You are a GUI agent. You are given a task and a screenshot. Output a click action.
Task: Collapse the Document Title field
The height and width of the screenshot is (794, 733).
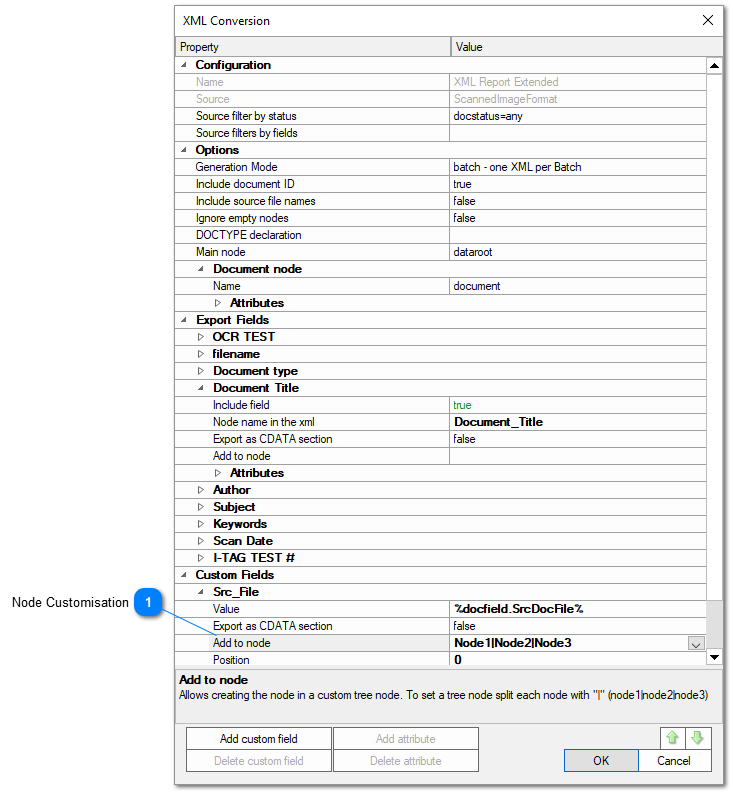click(x=201, y=388)
